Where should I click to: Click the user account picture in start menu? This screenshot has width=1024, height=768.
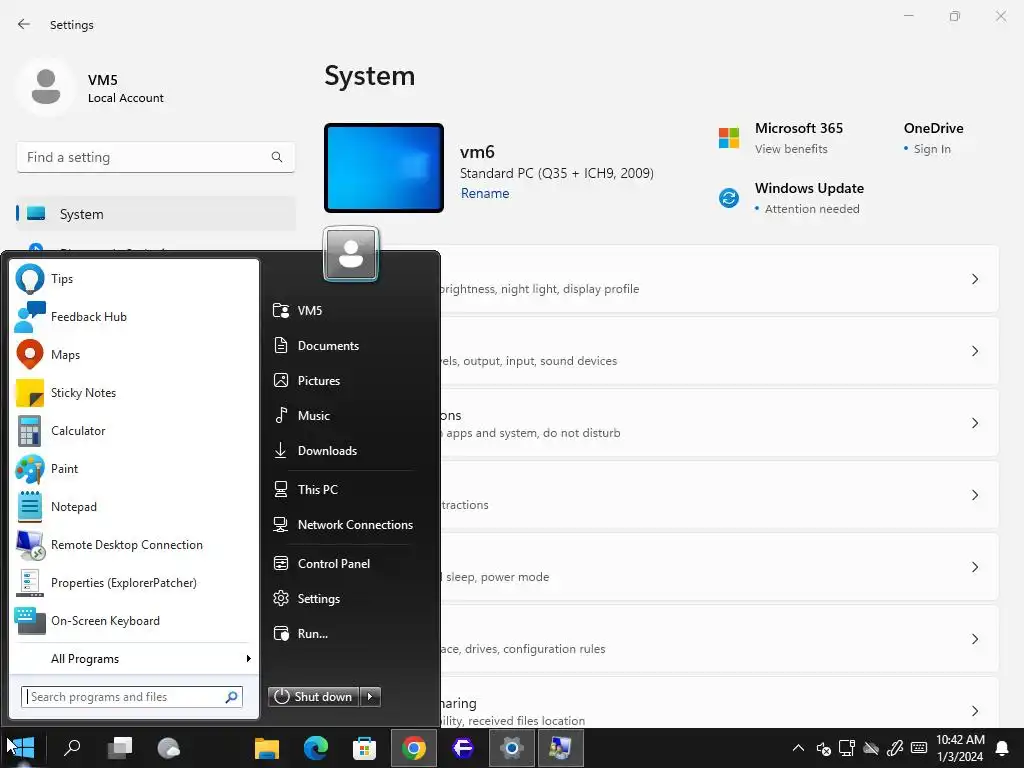click(x=351, y=254)
